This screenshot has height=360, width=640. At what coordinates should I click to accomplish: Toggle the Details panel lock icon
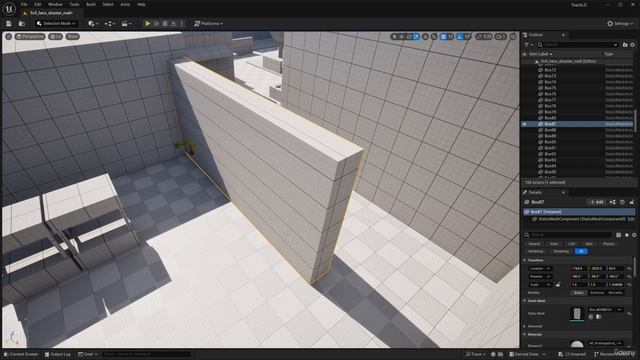pos(632,202)
